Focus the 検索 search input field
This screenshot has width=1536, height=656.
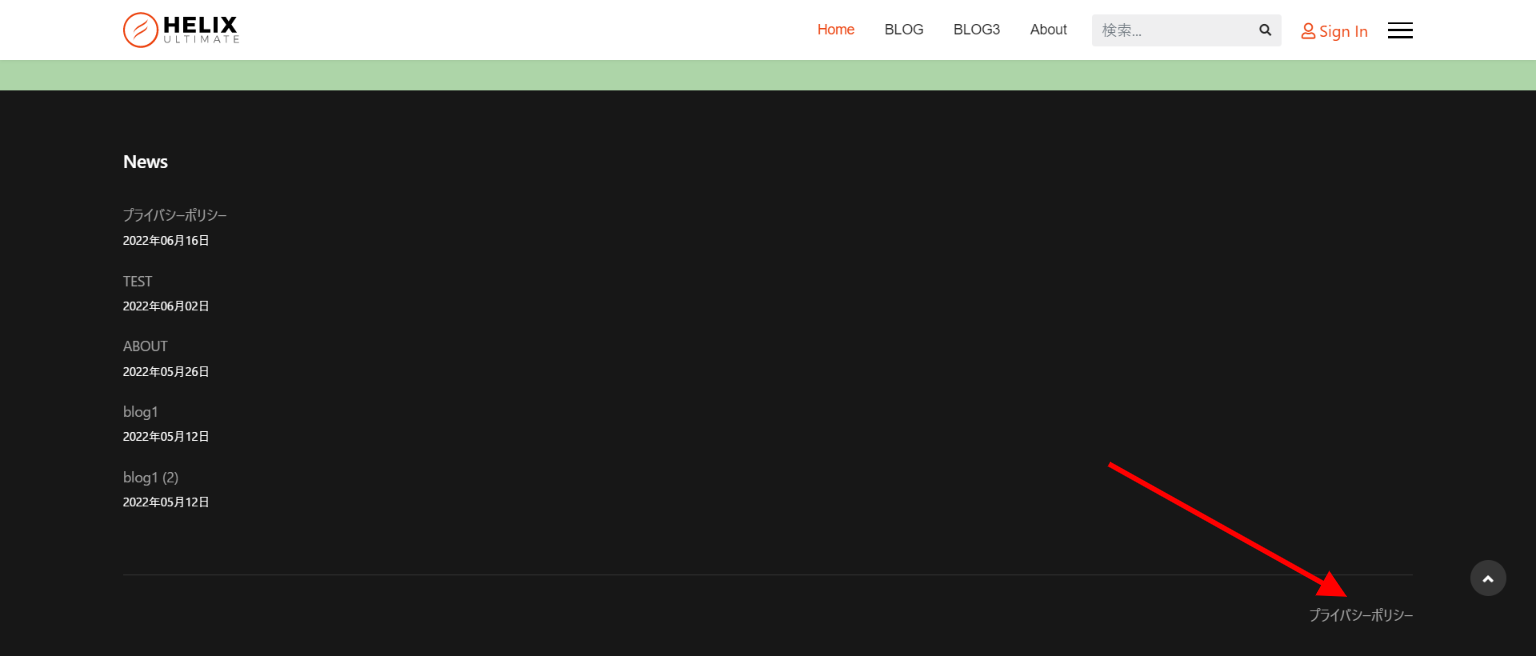tap(1172, 30)
